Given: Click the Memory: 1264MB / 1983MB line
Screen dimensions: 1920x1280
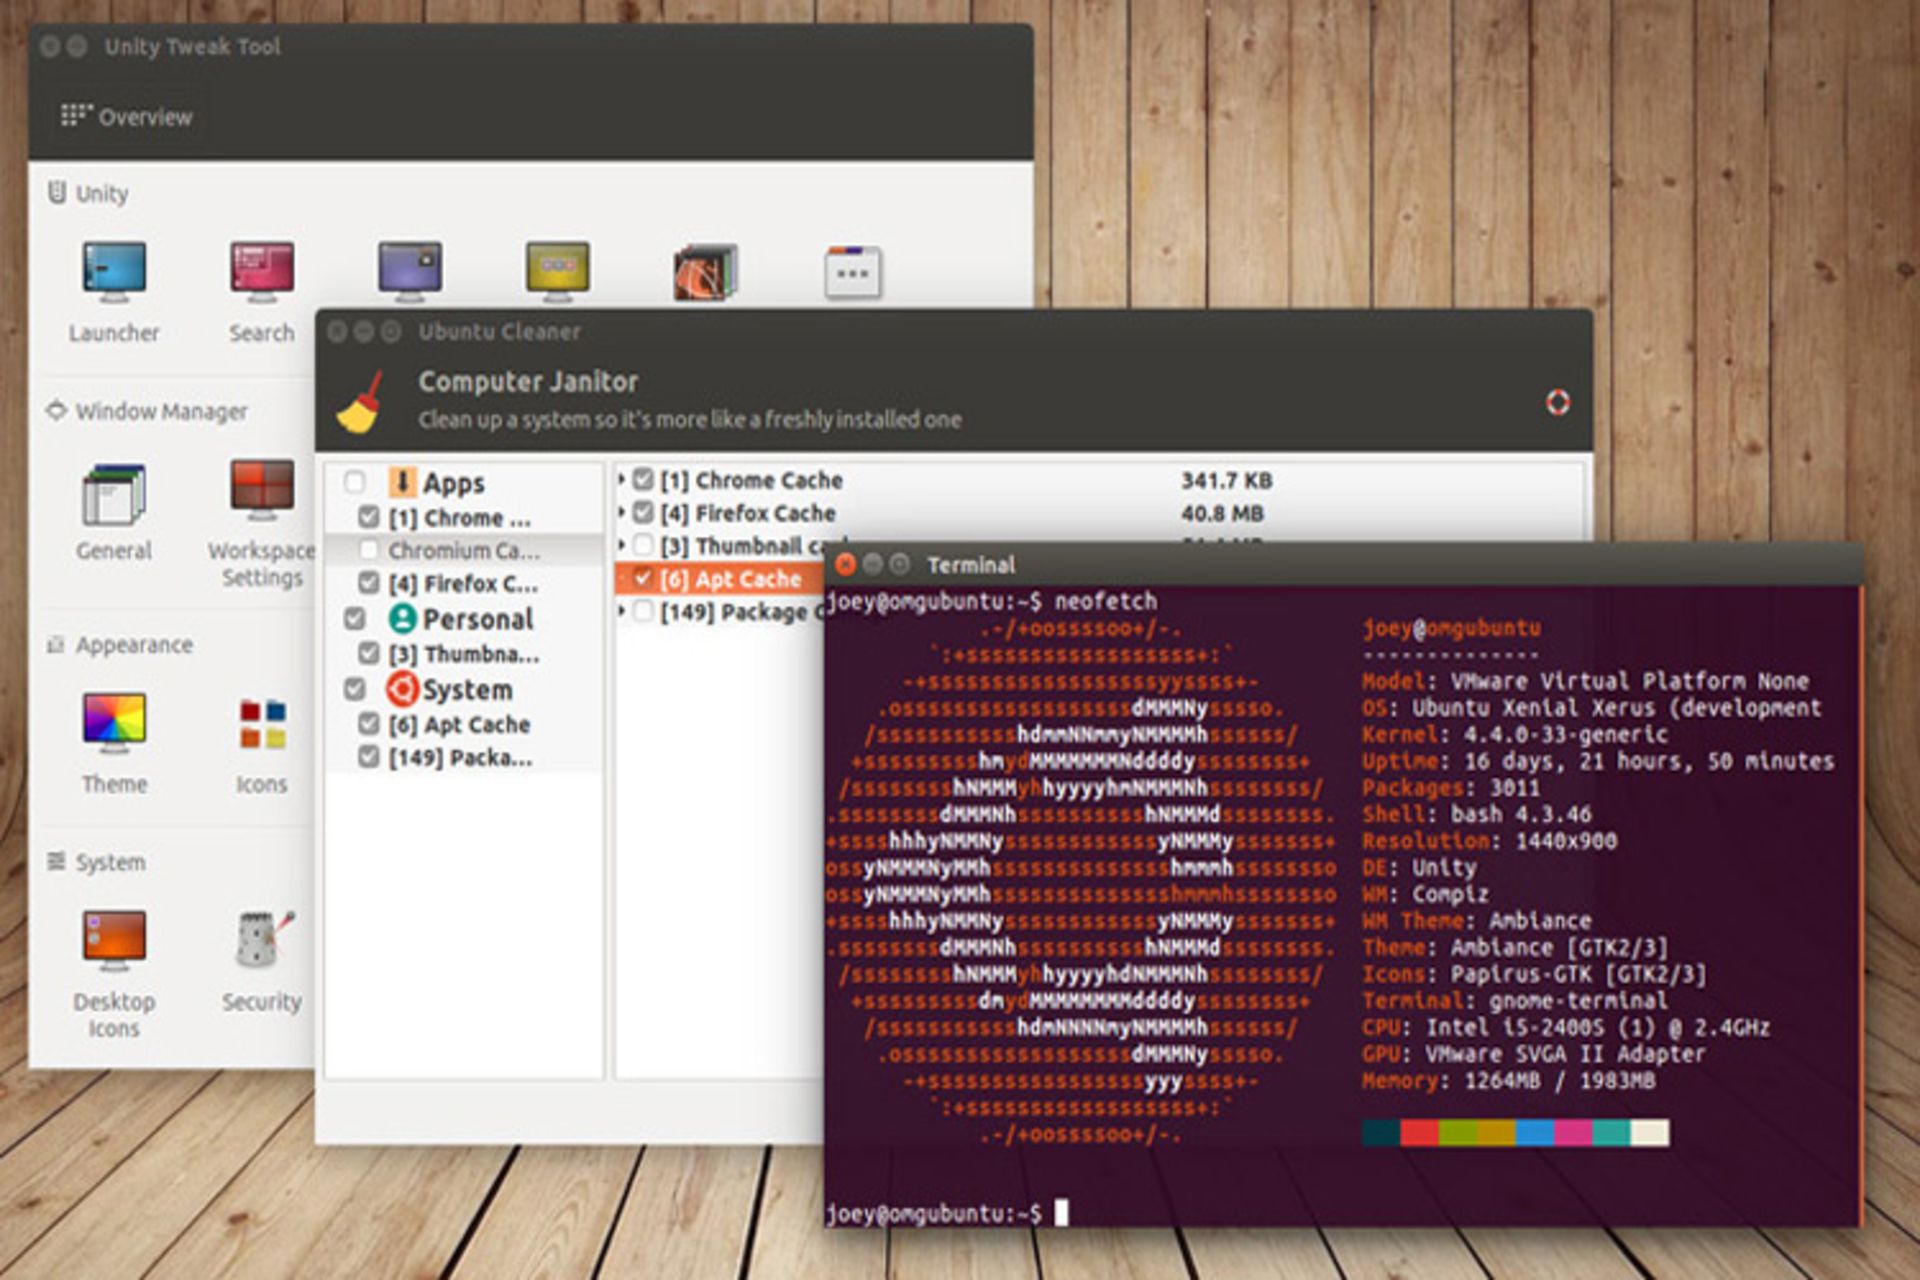Looking at the screenshot, I should point(1508,1081).
